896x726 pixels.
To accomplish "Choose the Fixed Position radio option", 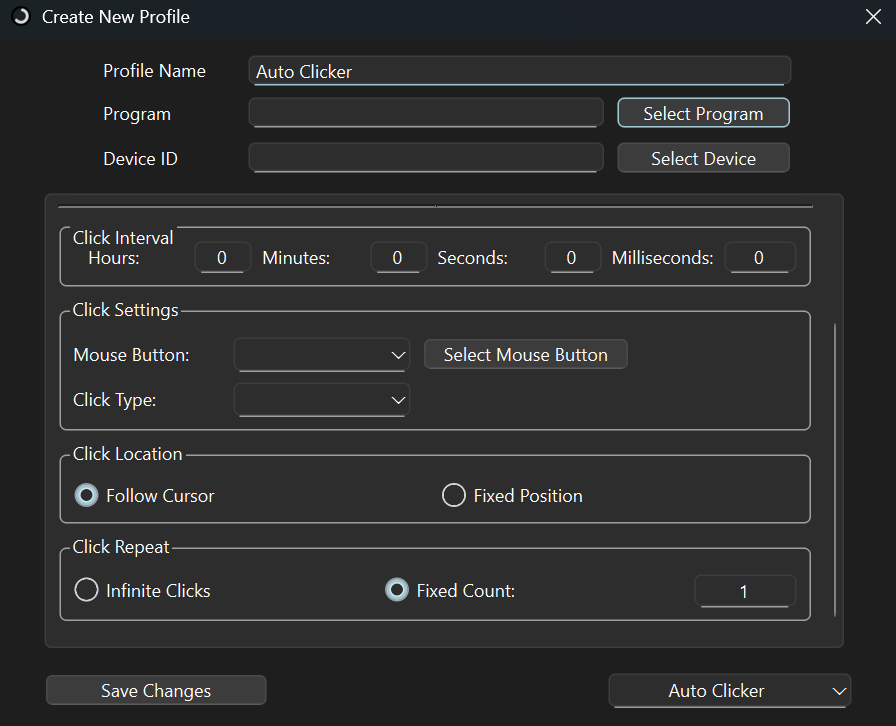I will tap(454, 496).
